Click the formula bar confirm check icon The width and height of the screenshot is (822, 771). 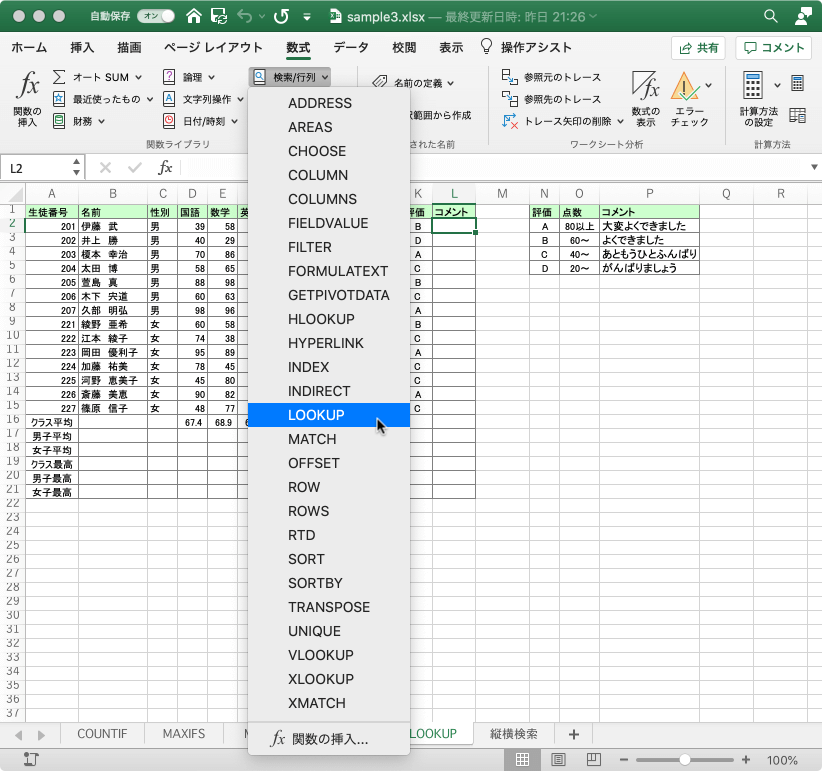click(135, 168)
